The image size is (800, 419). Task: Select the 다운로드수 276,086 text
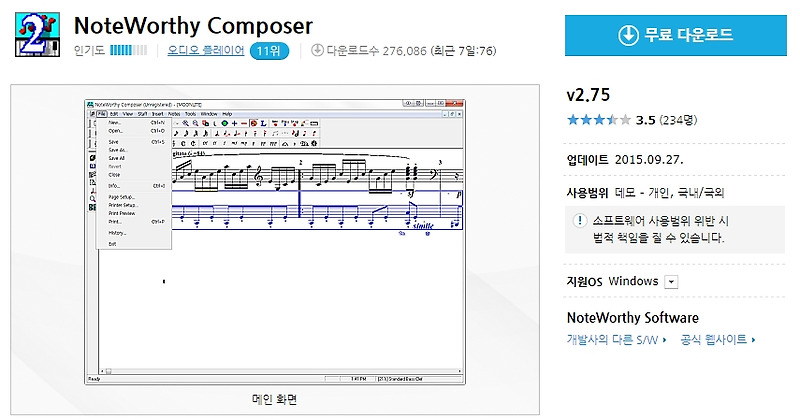[377, 51]
